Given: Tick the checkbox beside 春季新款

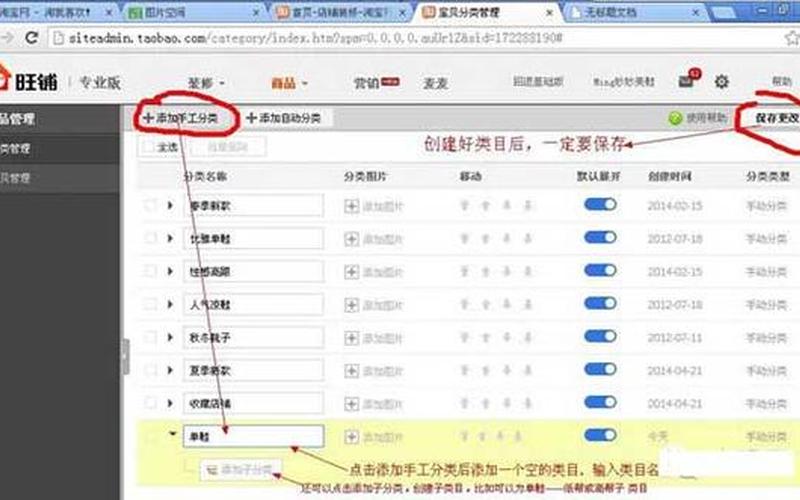Looking at the screenshot, I should 149,205.
